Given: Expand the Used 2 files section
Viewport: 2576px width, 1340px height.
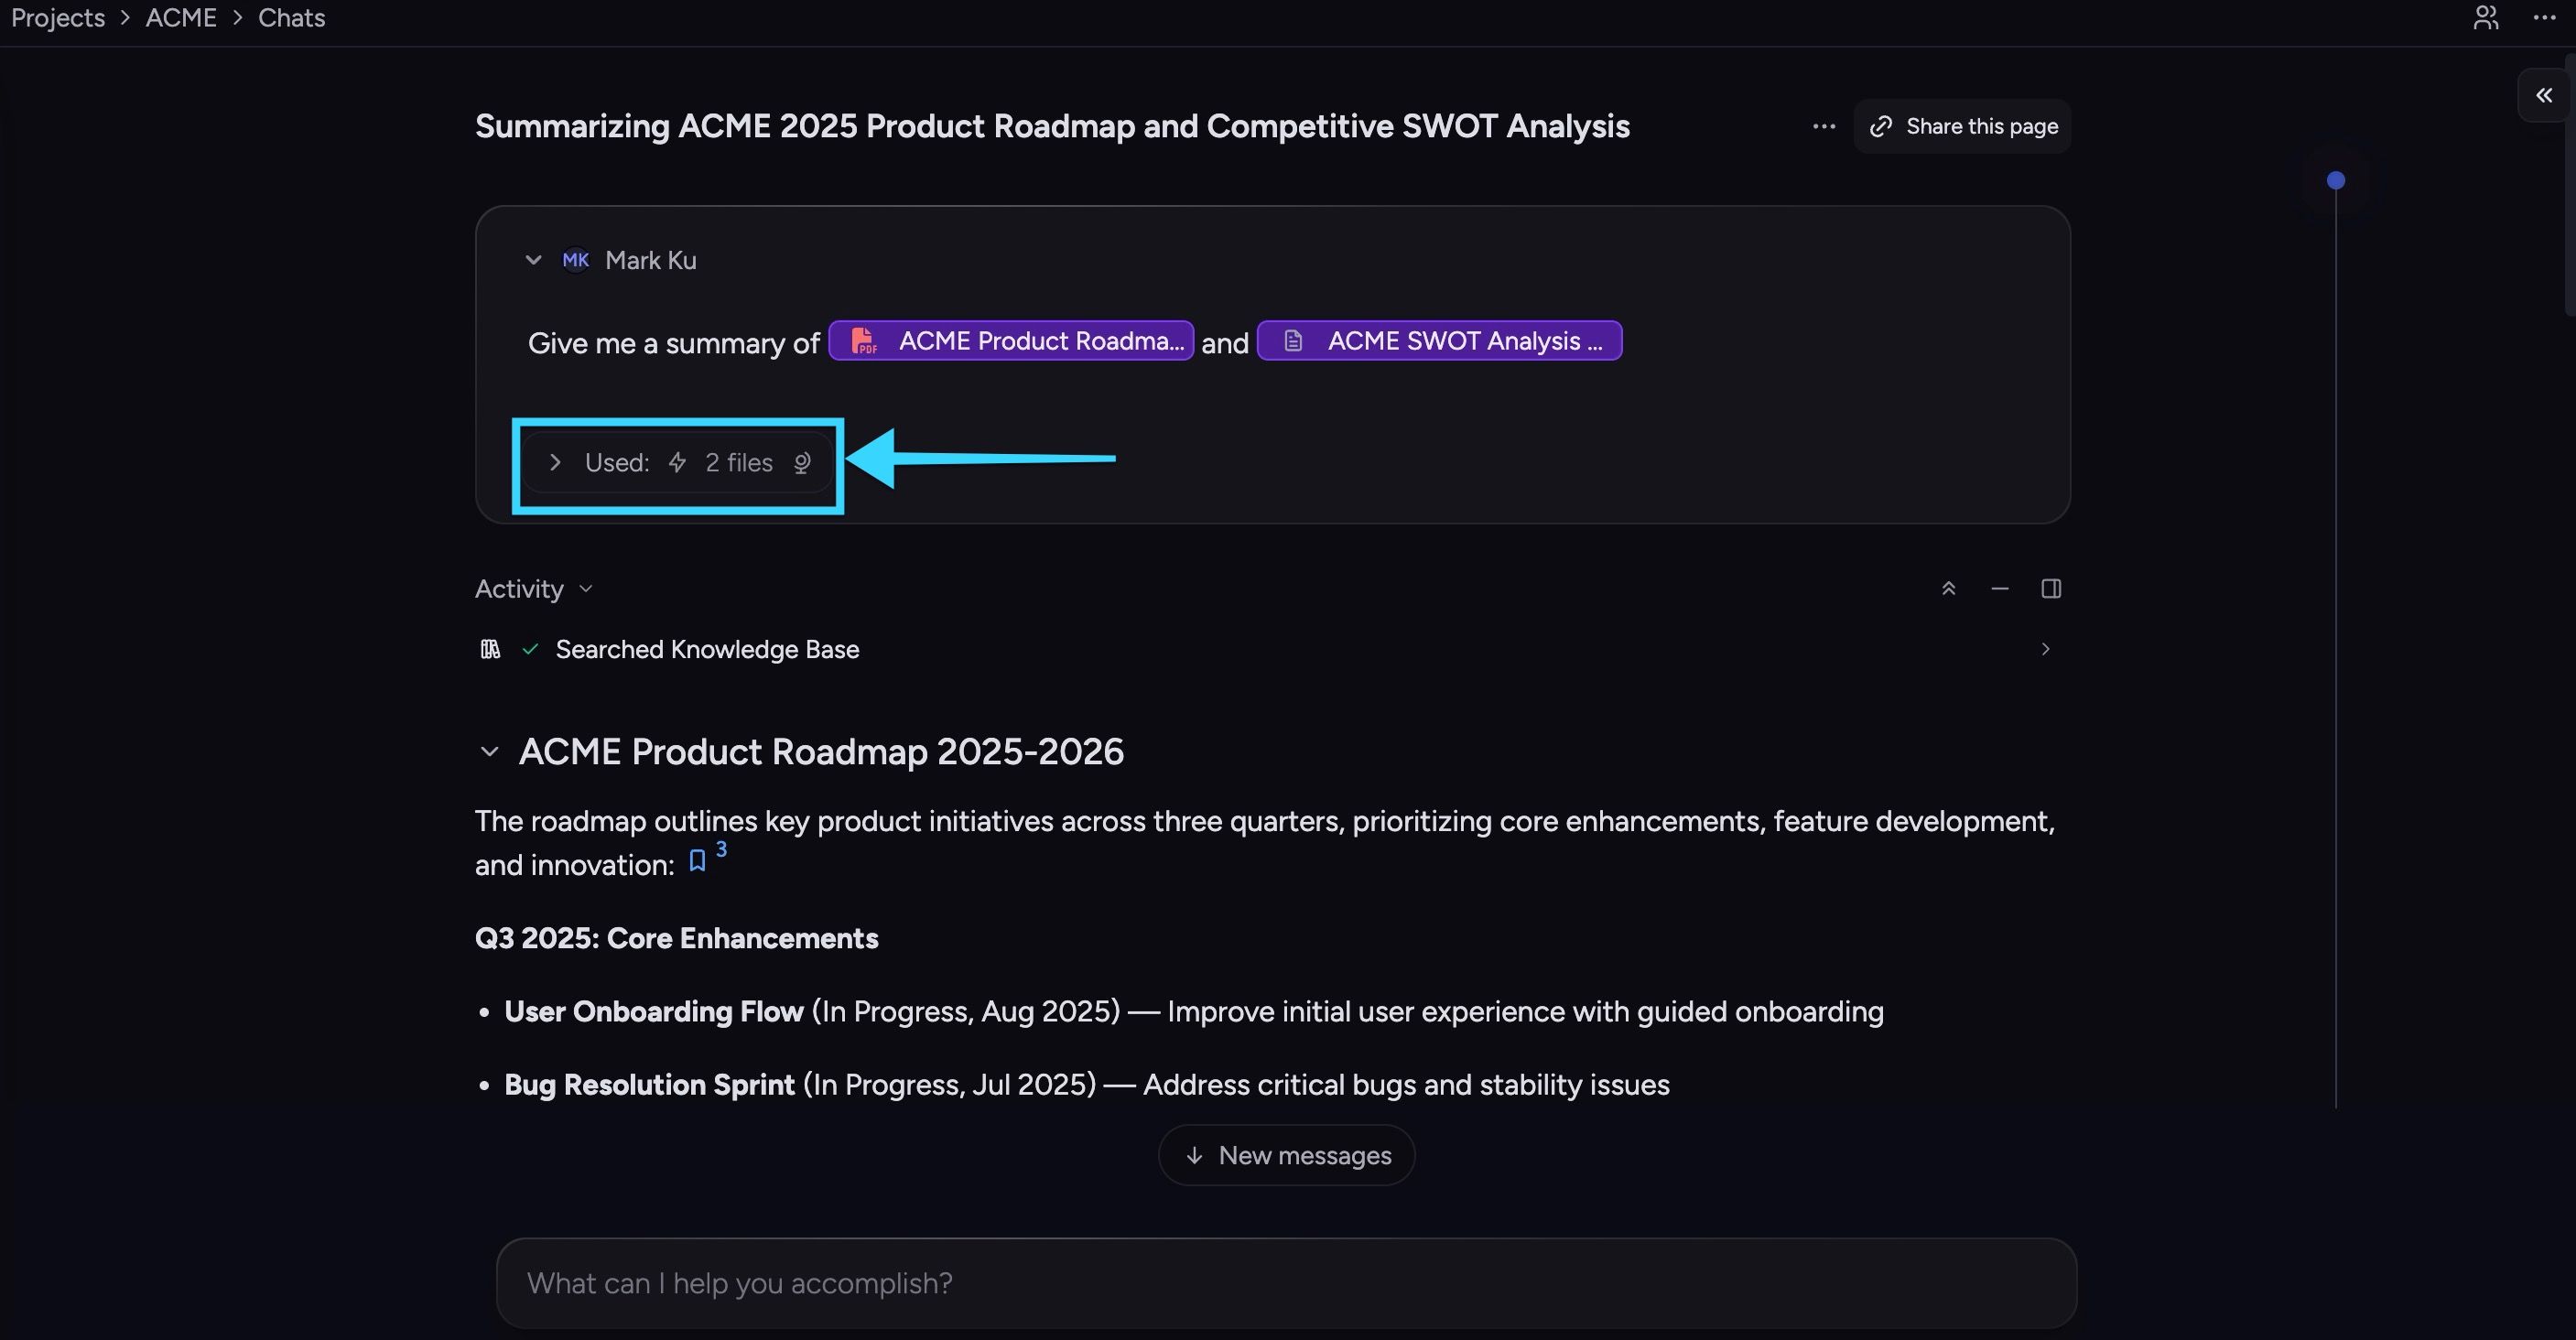Looking at the screenshot, I should tap(678, 463).
